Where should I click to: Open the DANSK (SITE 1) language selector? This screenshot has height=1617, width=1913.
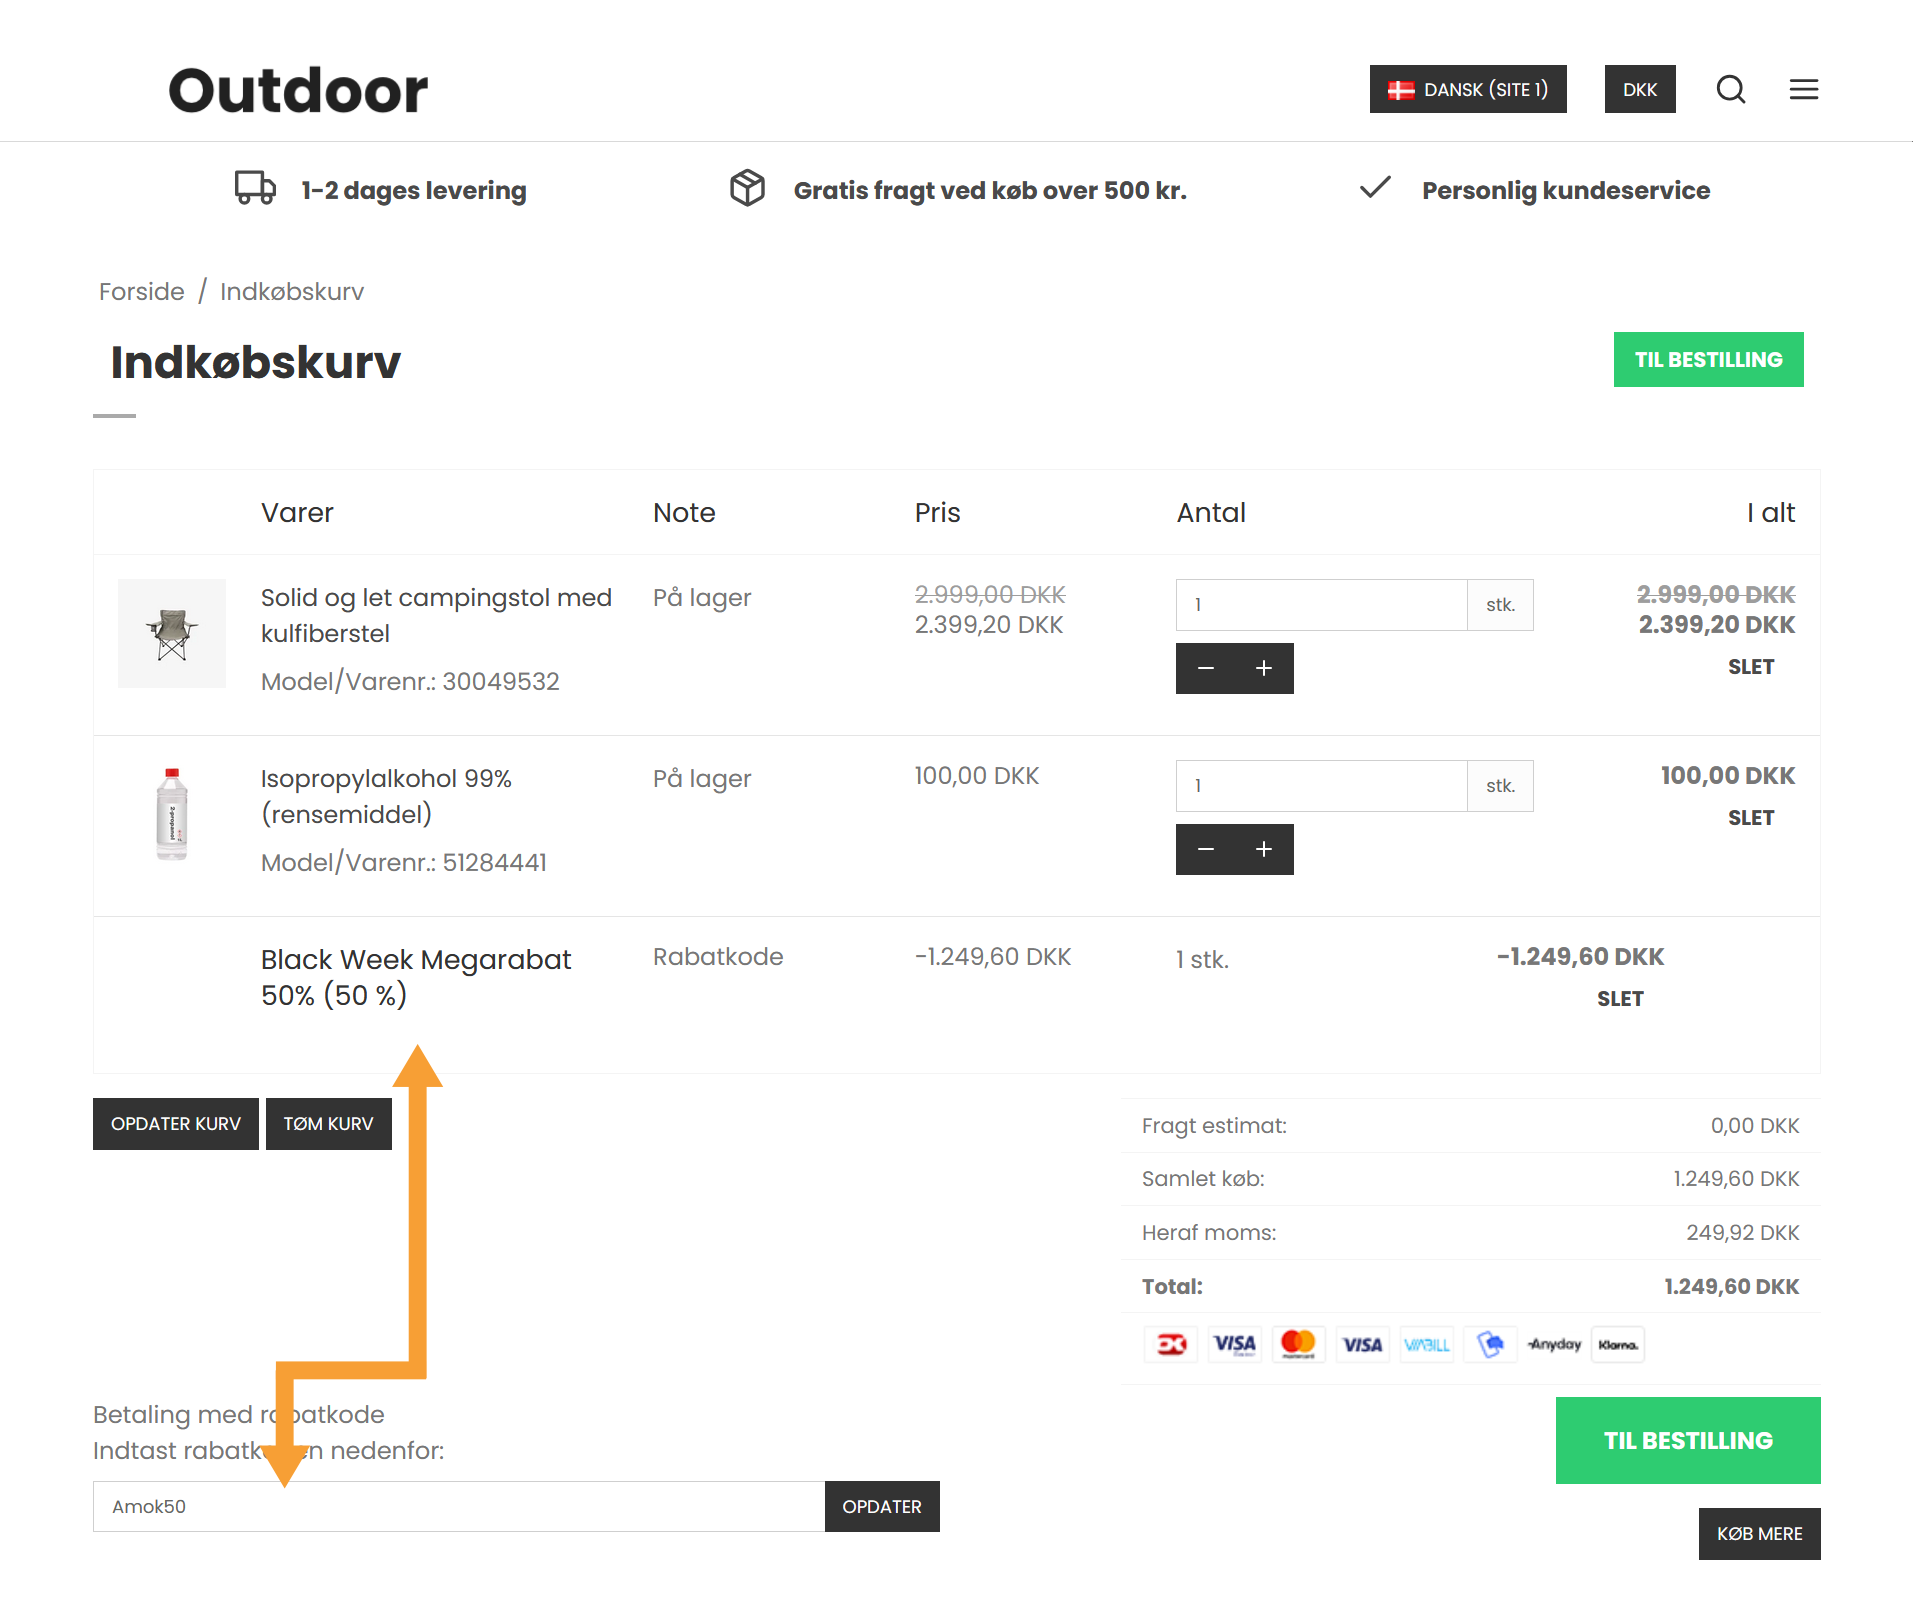point(1467,90)
